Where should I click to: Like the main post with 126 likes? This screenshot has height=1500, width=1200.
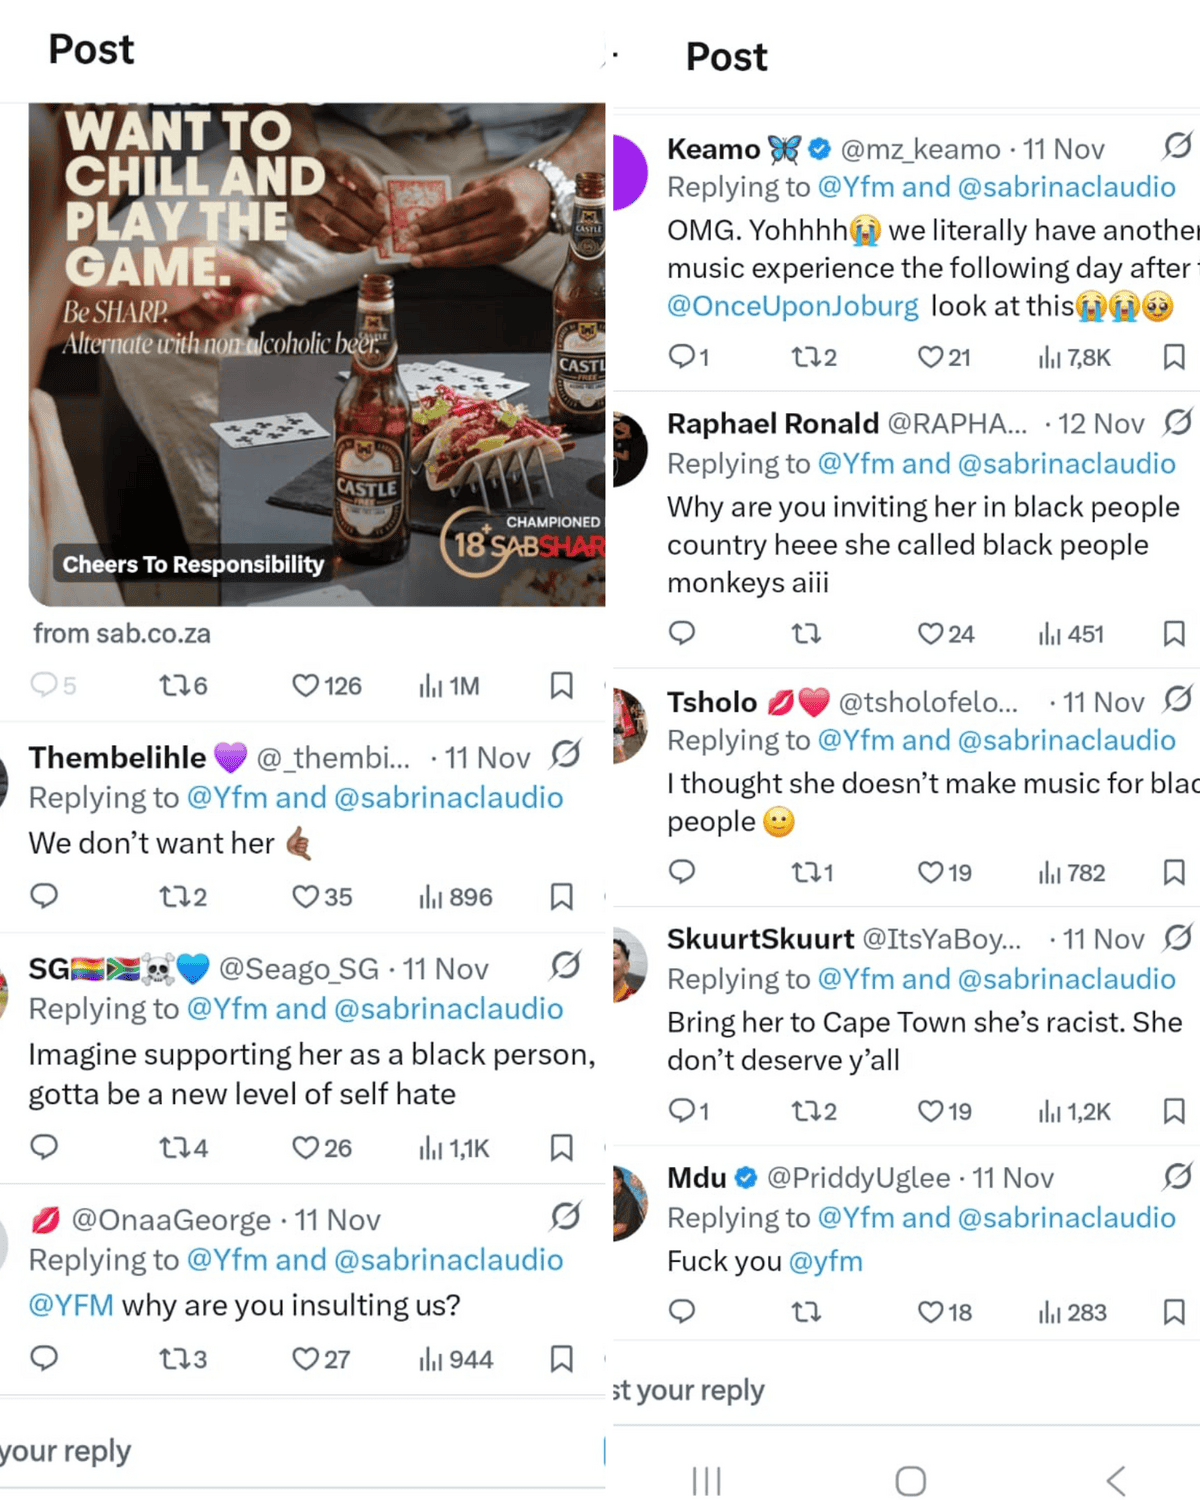click(327, 685)
